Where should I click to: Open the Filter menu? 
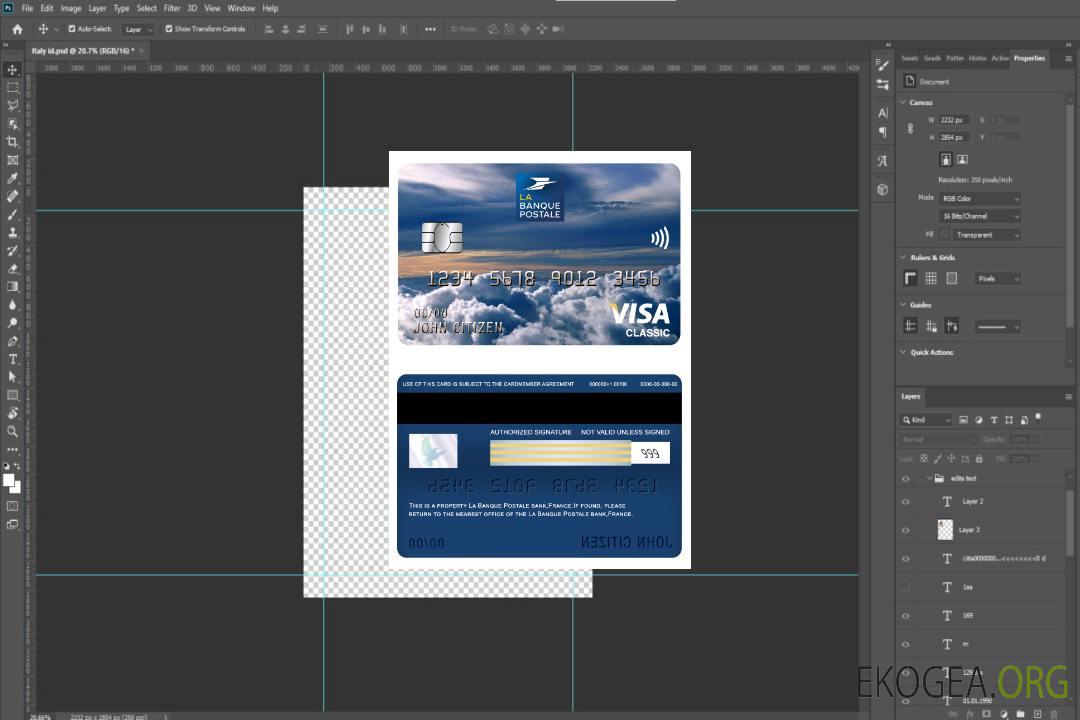172,8
